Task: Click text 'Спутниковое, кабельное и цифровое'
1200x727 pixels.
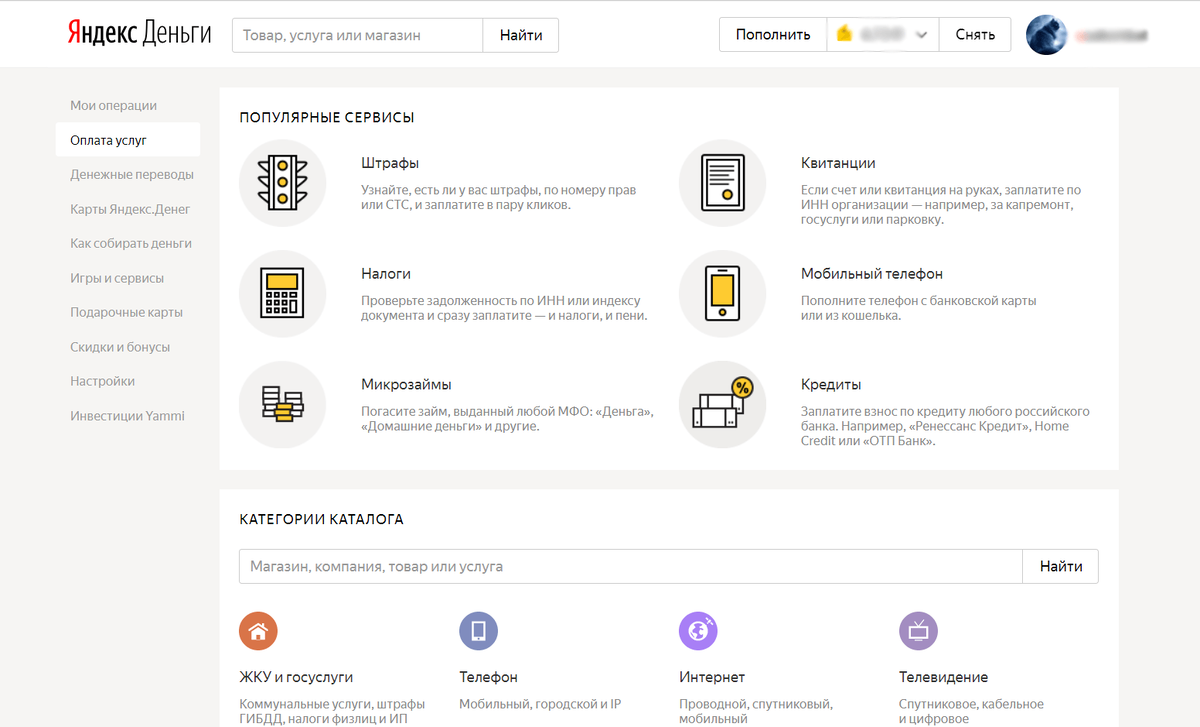Action: [x=971, y=711]
